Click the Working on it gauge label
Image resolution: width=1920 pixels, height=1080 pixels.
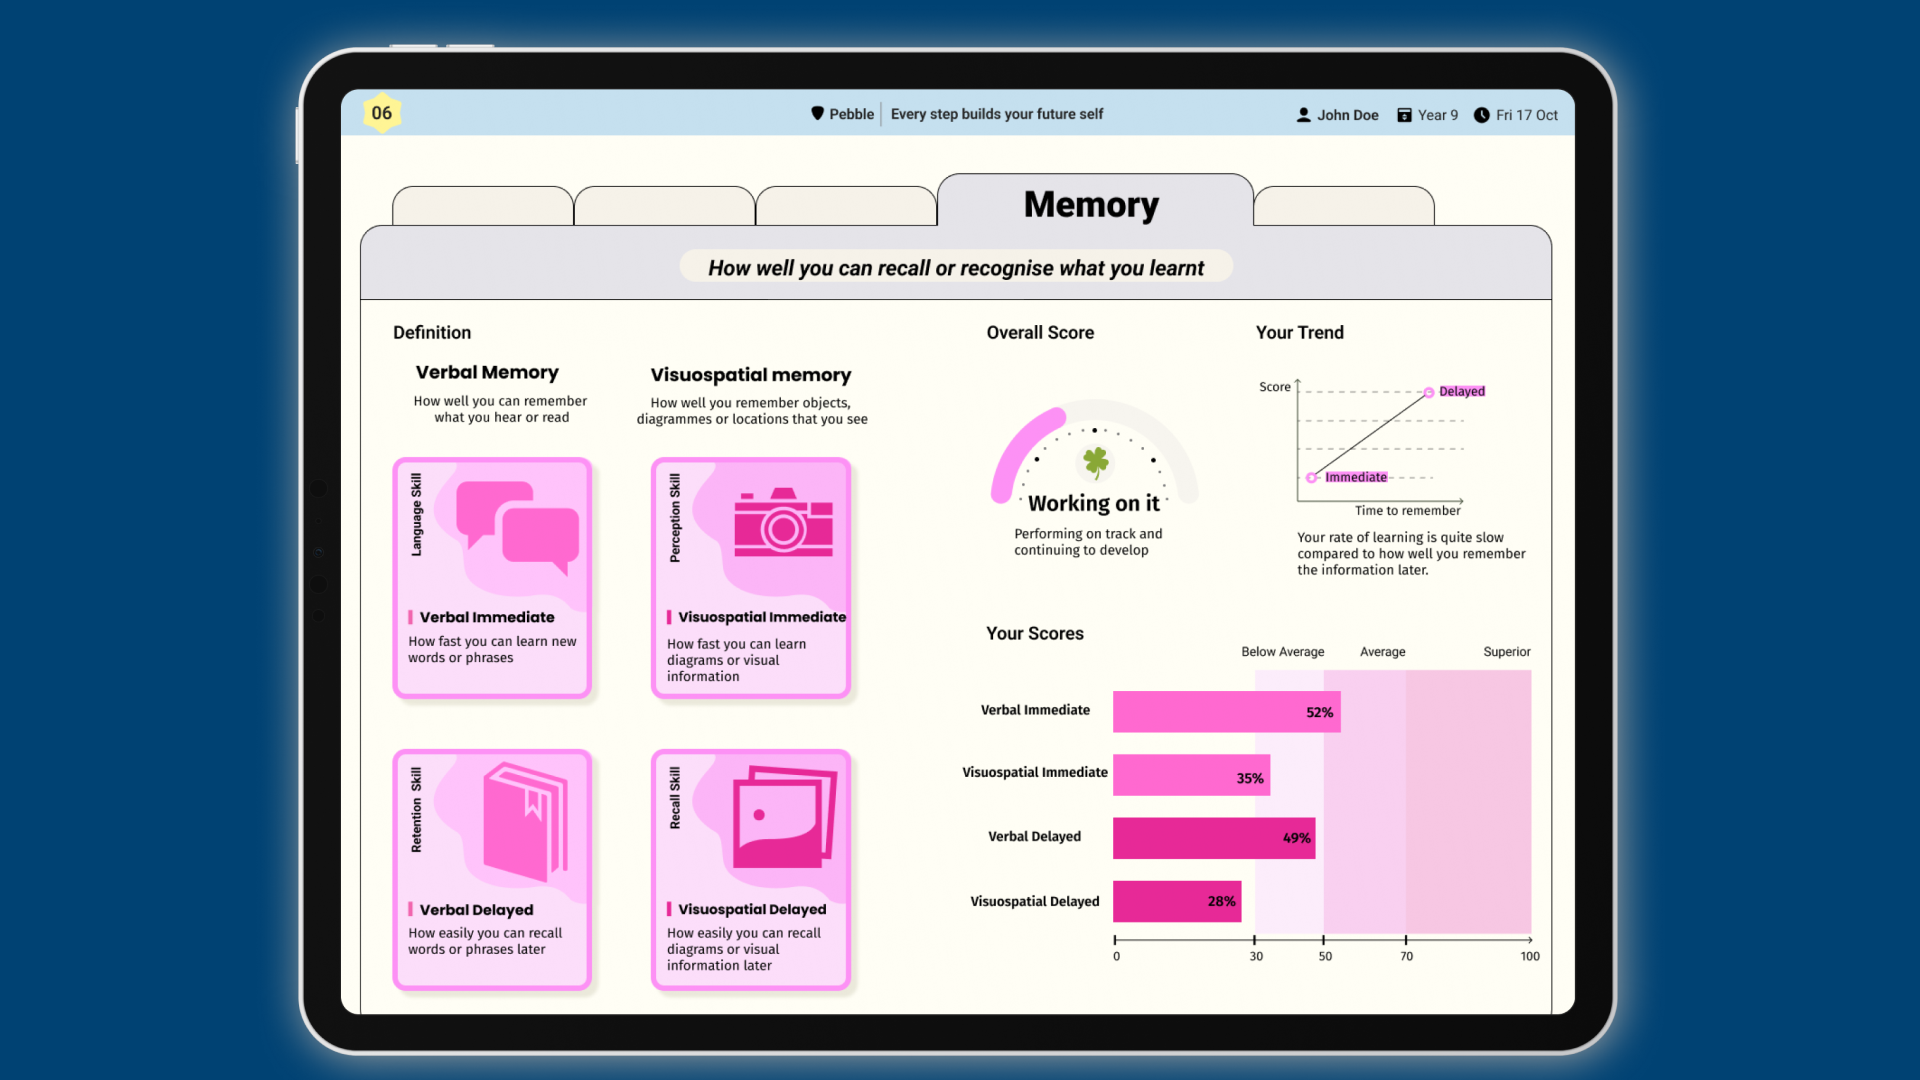(1093, 503)
